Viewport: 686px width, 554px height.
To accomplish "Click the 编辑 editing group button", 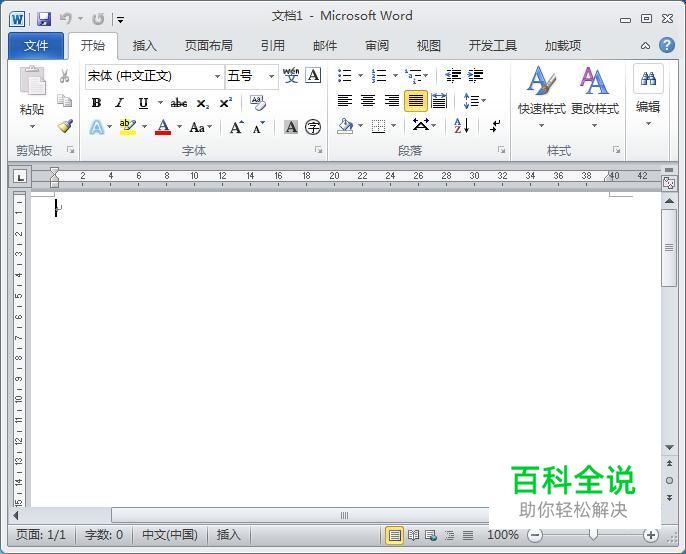I will 648,97.
